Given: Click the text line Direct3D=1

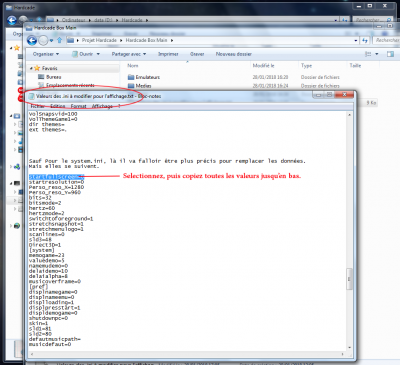Looking at the screenshot, I should pyautogui.click(x=45, y=245).
